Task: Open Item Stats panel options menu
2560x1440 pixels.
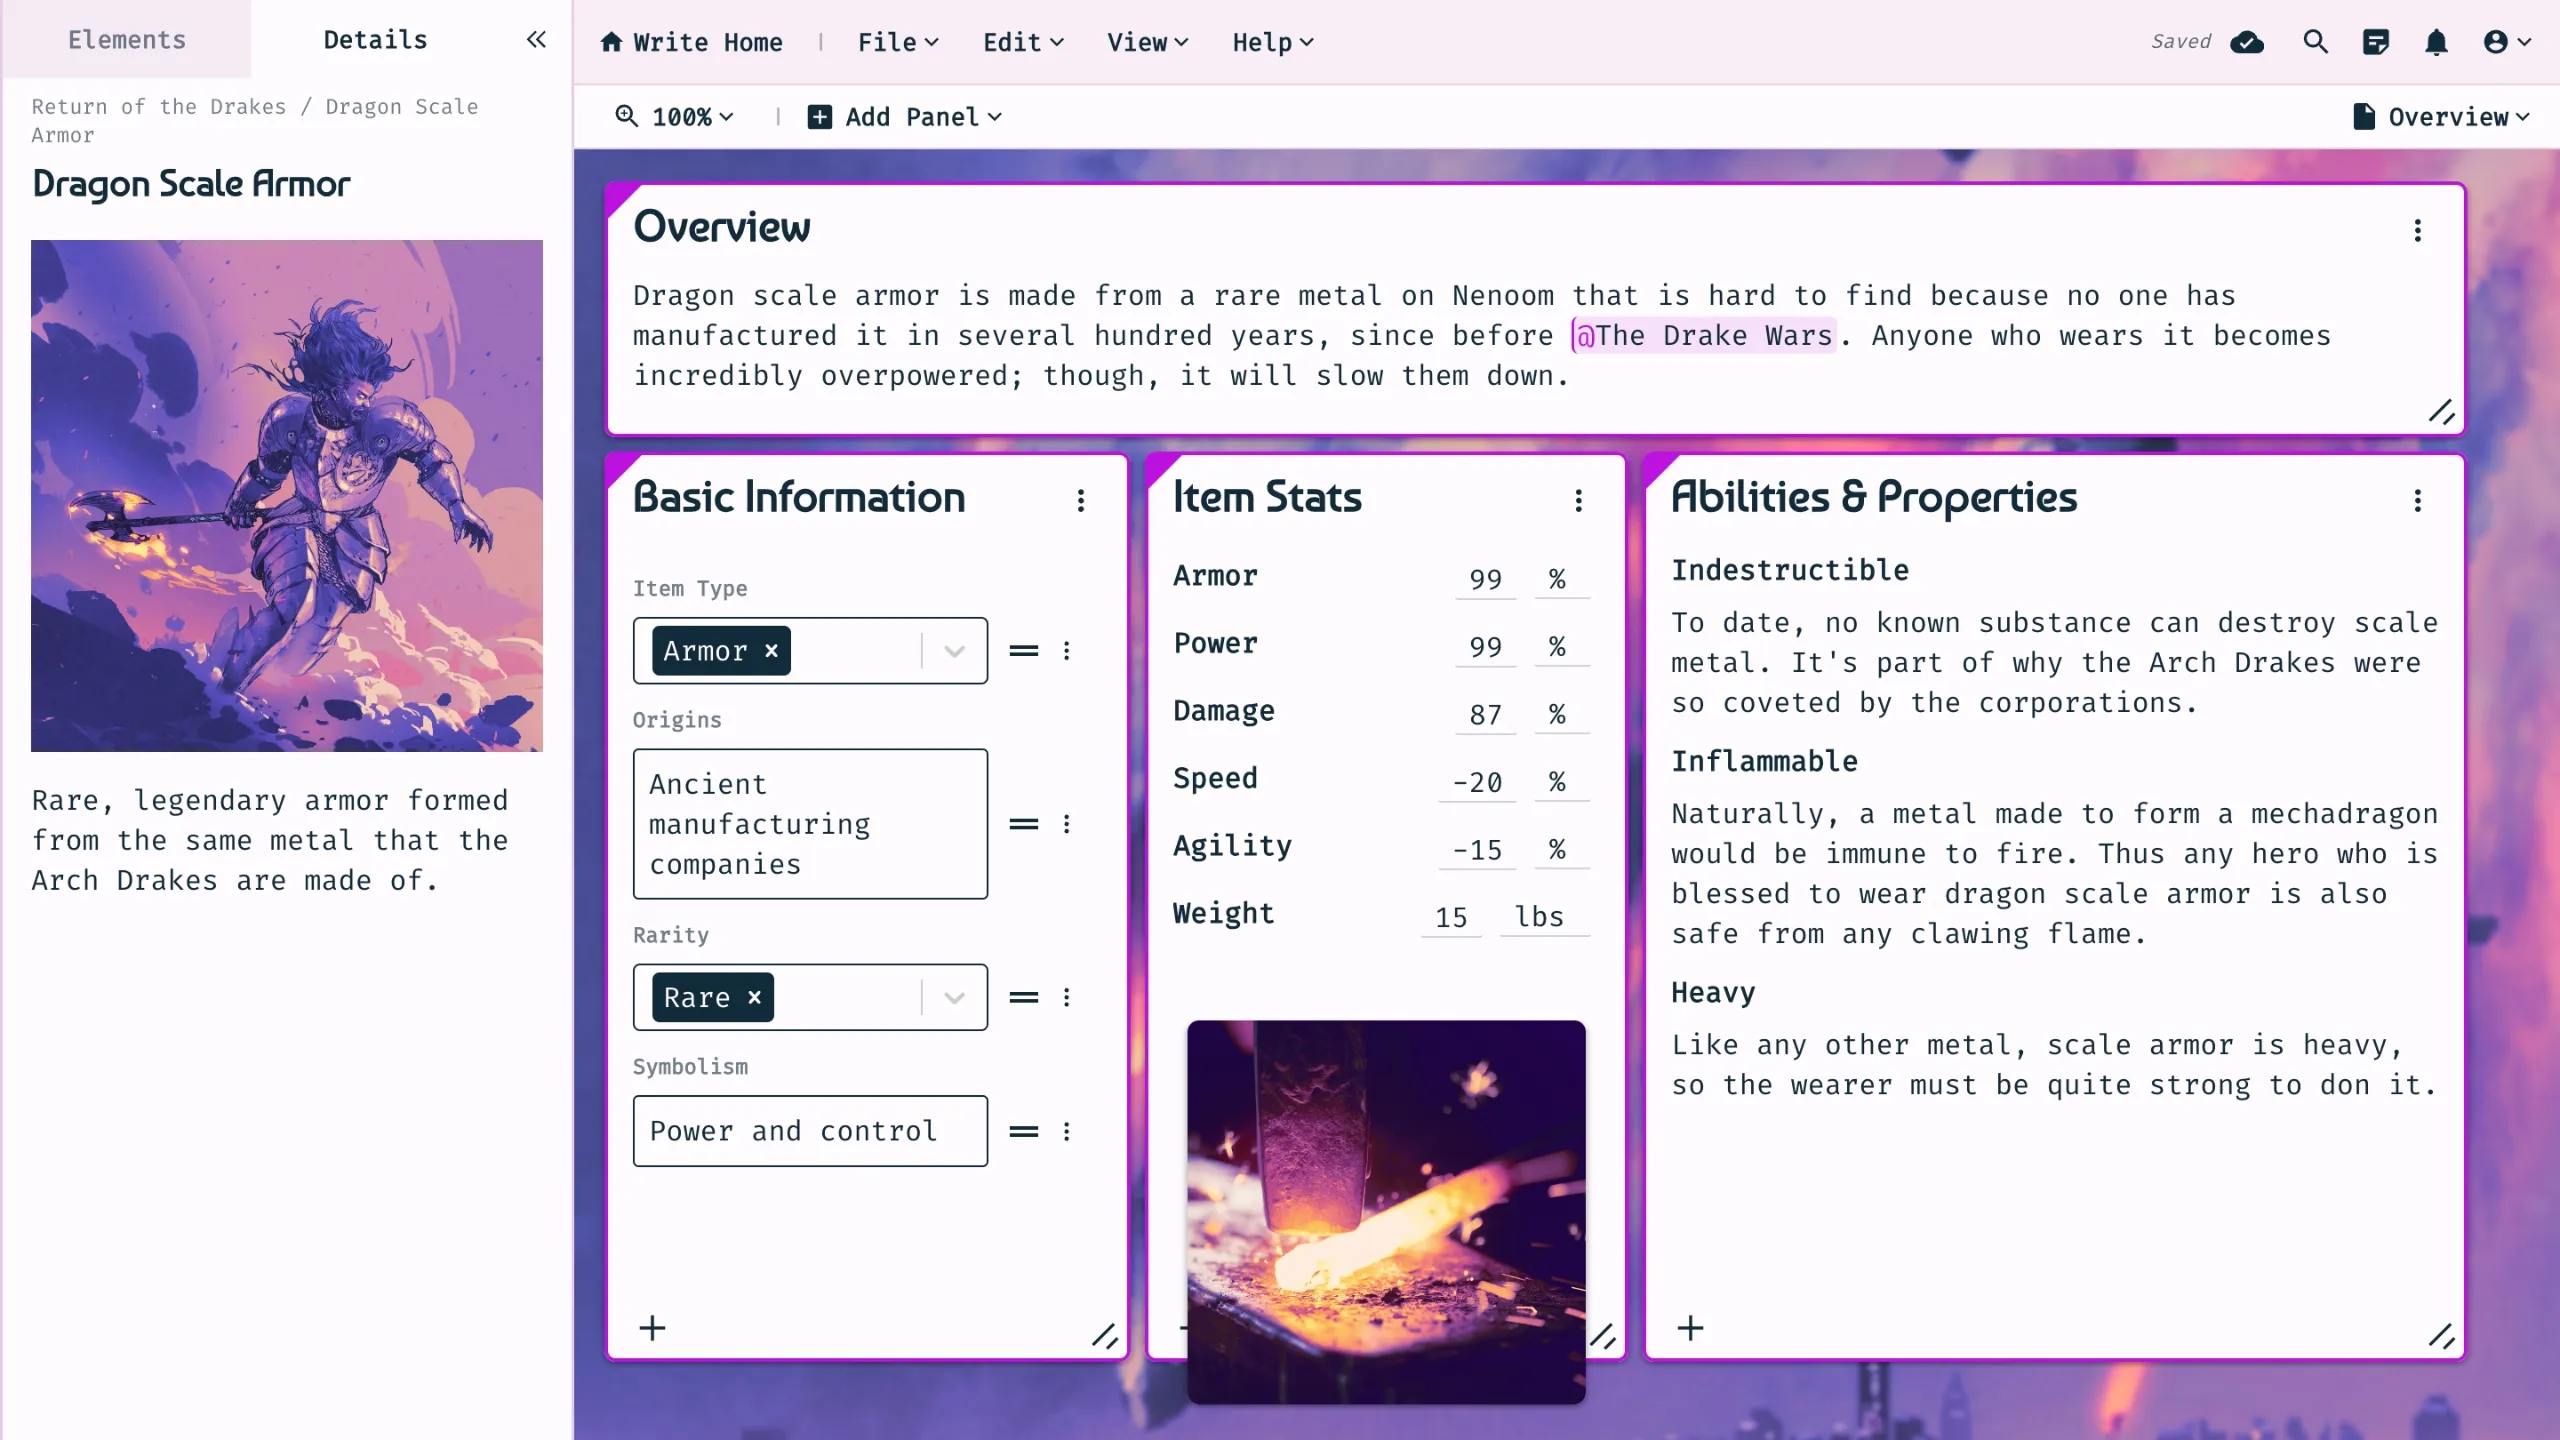Action: pyautogui.click(x=1578, y=500)
